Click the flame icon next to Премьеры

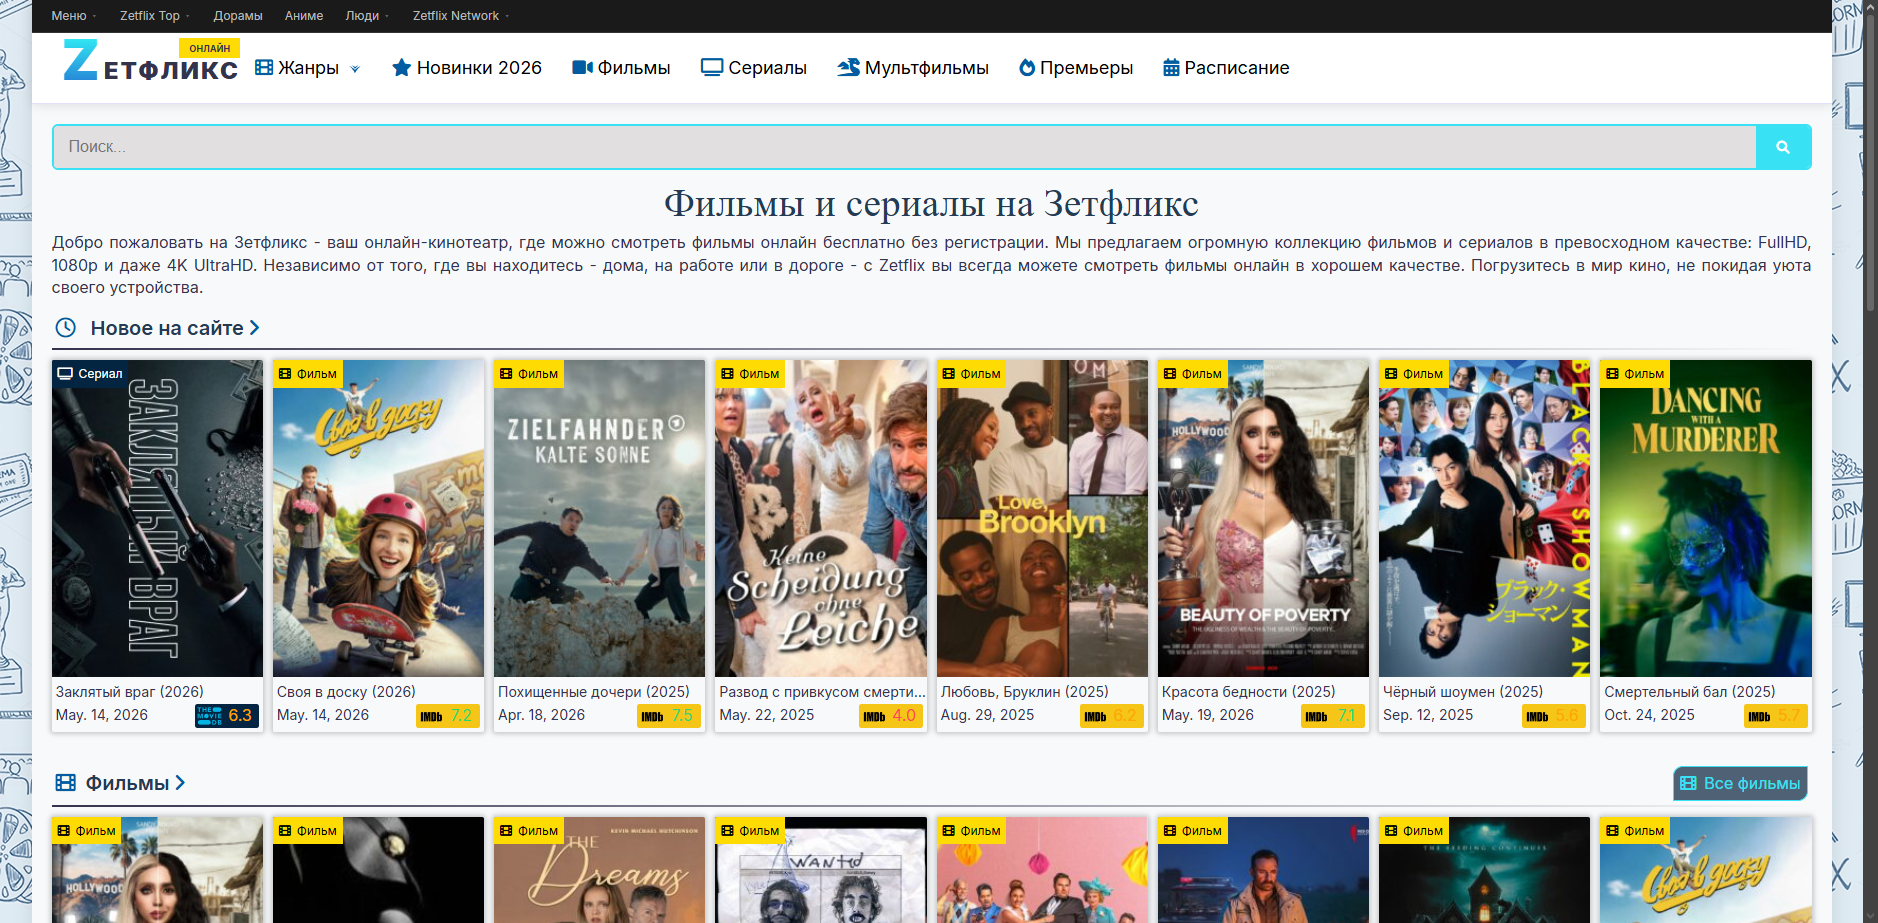click(1027, 68)
